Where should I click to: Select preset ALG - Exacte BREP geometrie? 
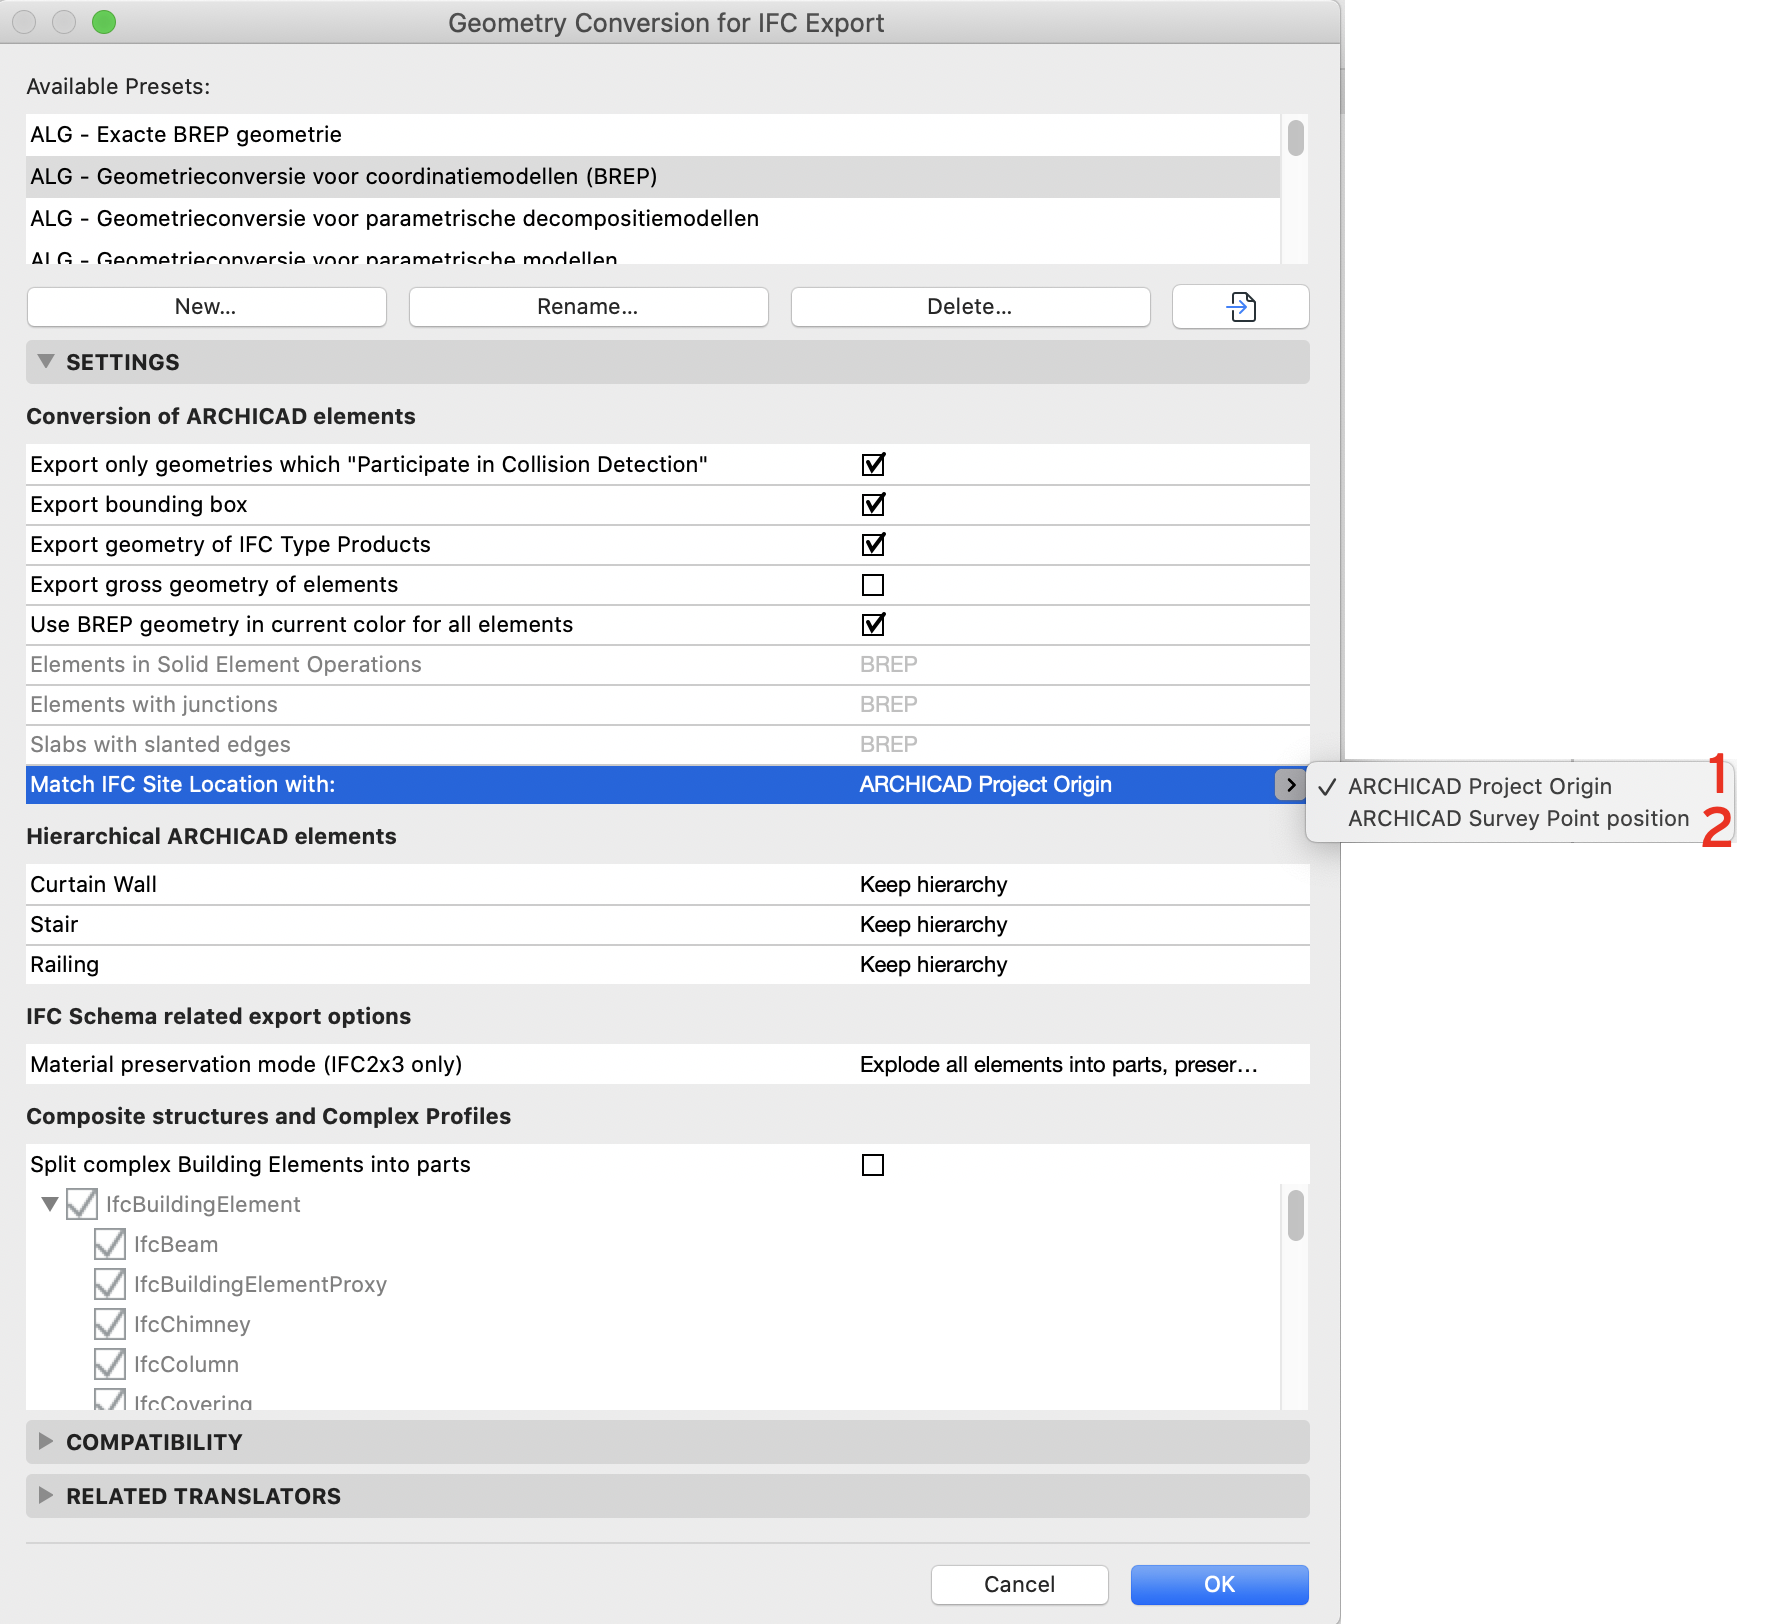coord(653,135)
